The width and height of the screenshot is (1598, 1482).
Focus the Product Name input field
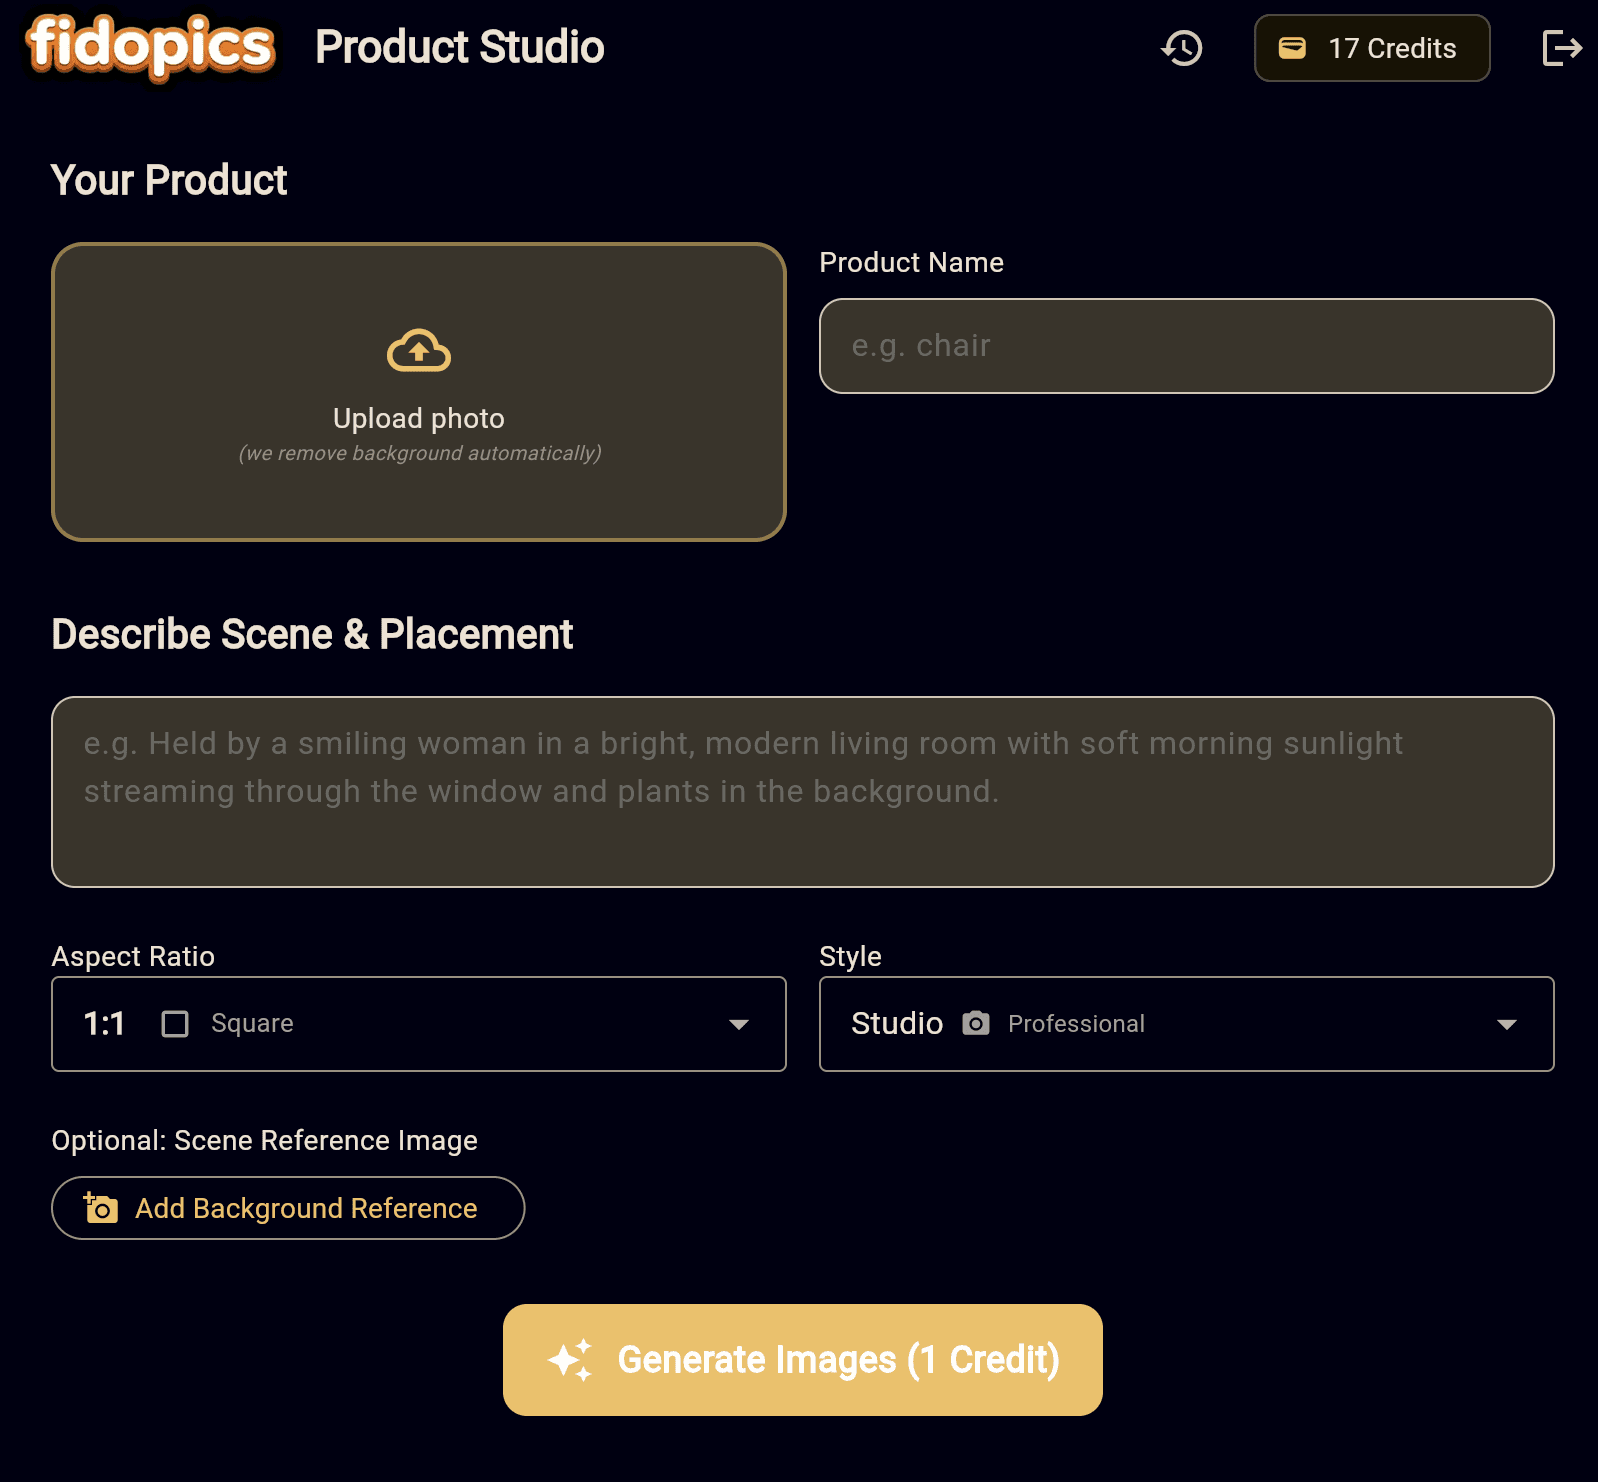(1186, 346)
